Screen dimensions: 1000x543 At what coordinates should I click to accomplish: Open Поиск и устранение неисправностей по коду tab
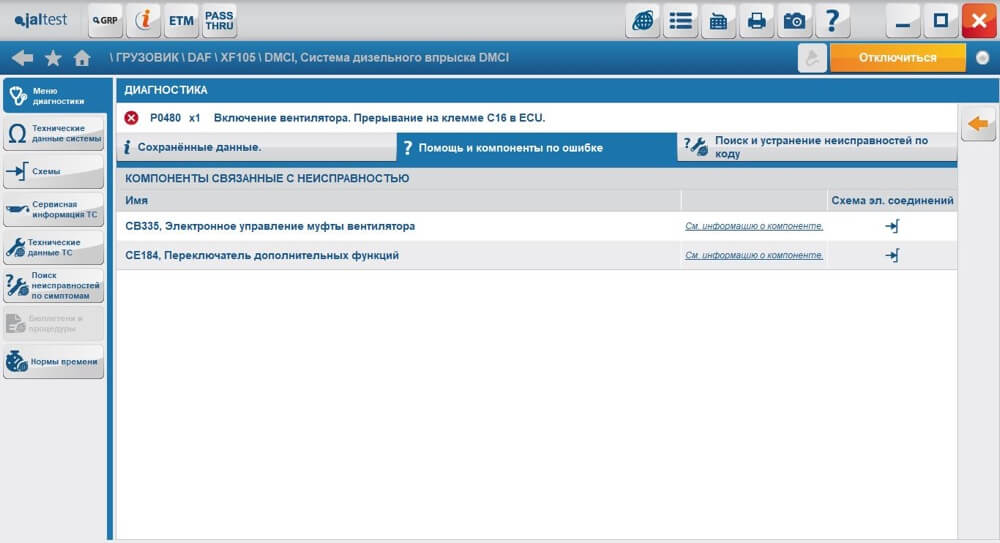(817, 147)
